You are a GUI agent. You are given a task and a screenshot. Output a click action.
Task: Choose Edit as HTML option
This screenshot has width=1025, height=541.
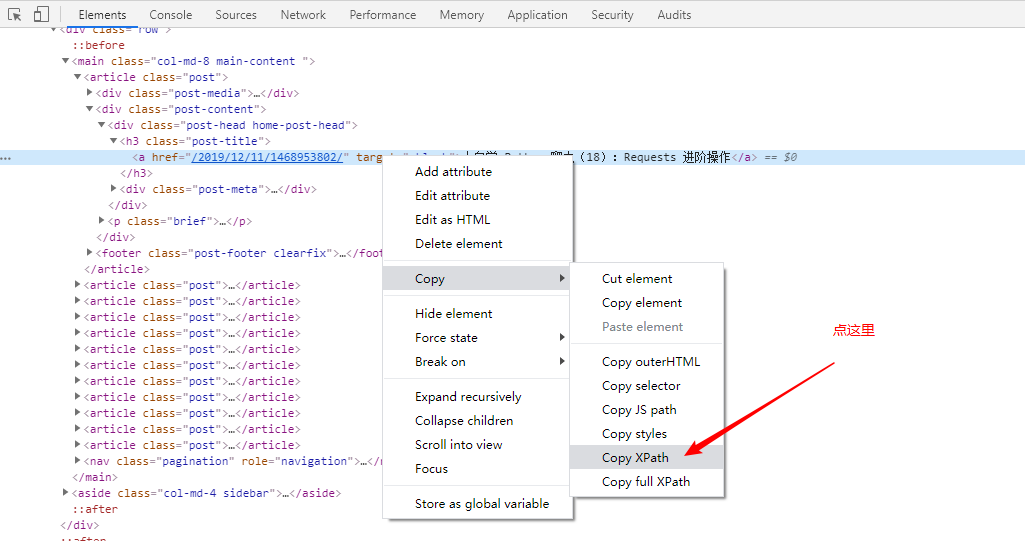tap(452, 219)
